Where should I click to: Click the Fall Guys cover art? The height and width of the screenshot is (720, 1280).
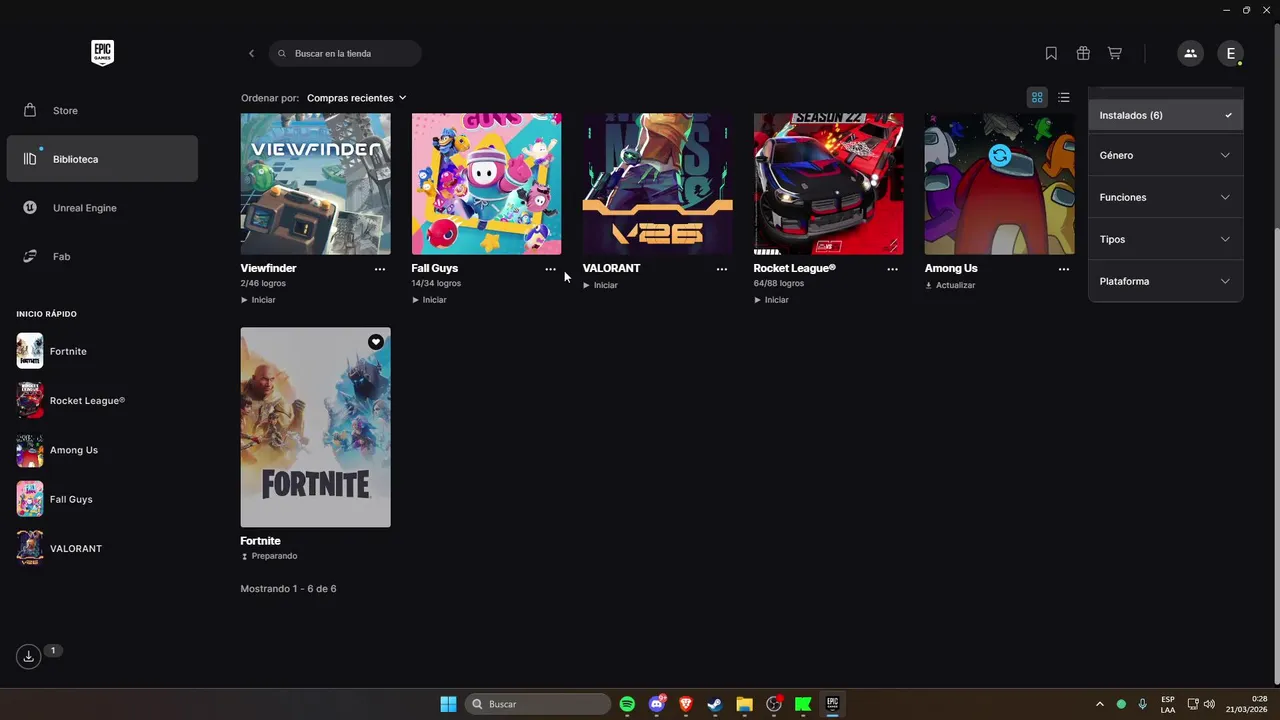tap(487, 184)
